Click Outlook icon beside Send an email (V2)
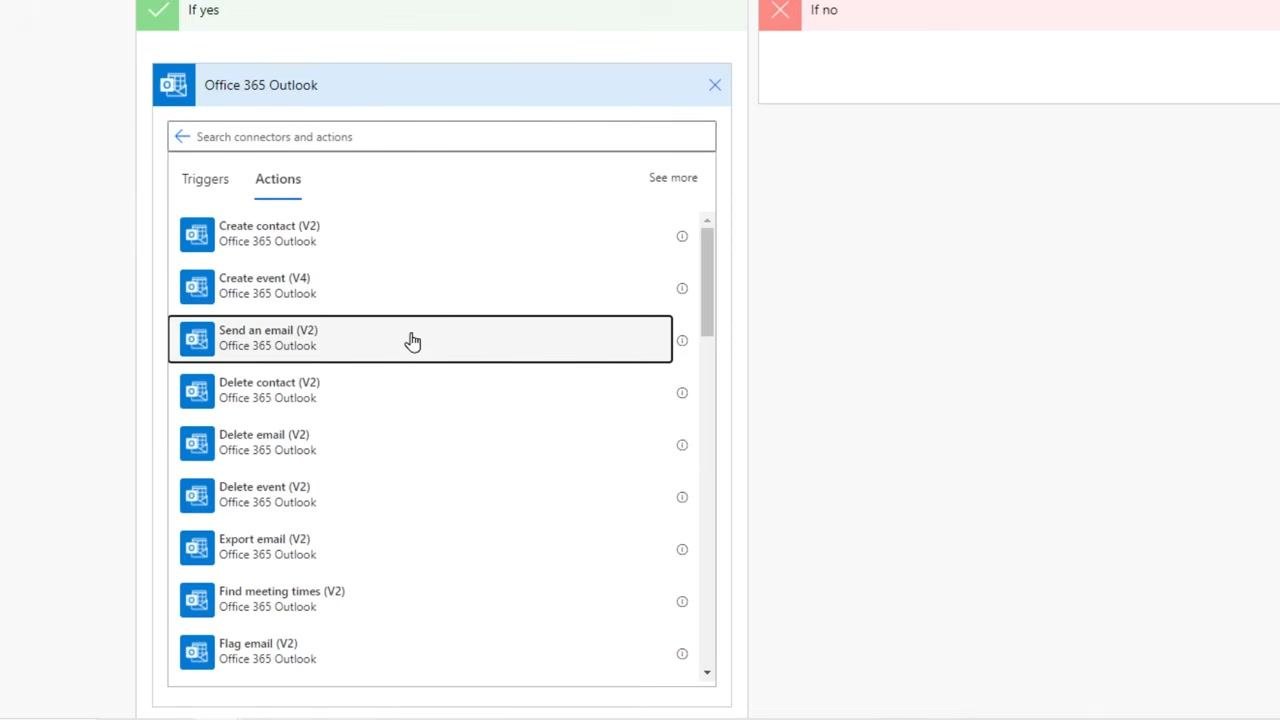Image resolution: width=1280 pixels, height=720 pixels. pos(197,339)
